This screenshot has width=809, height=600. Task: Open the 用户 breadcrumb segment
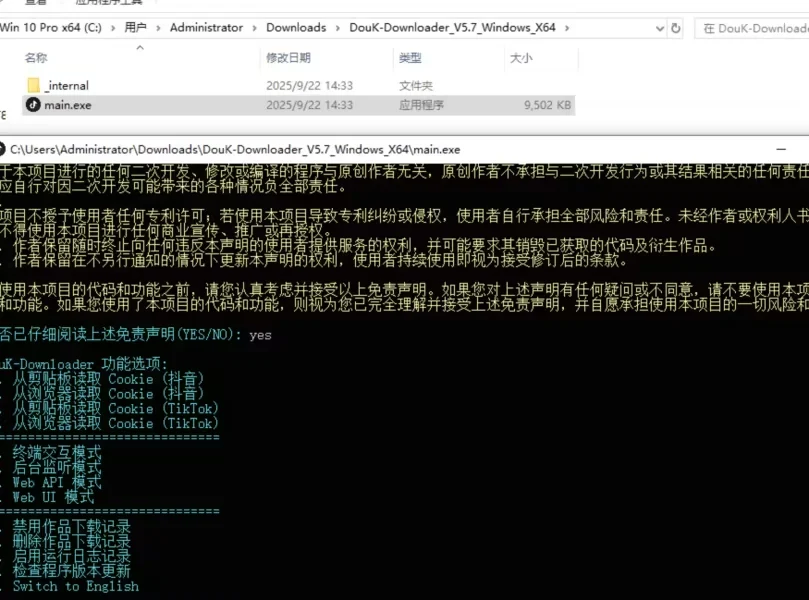(x=135, y=28)
